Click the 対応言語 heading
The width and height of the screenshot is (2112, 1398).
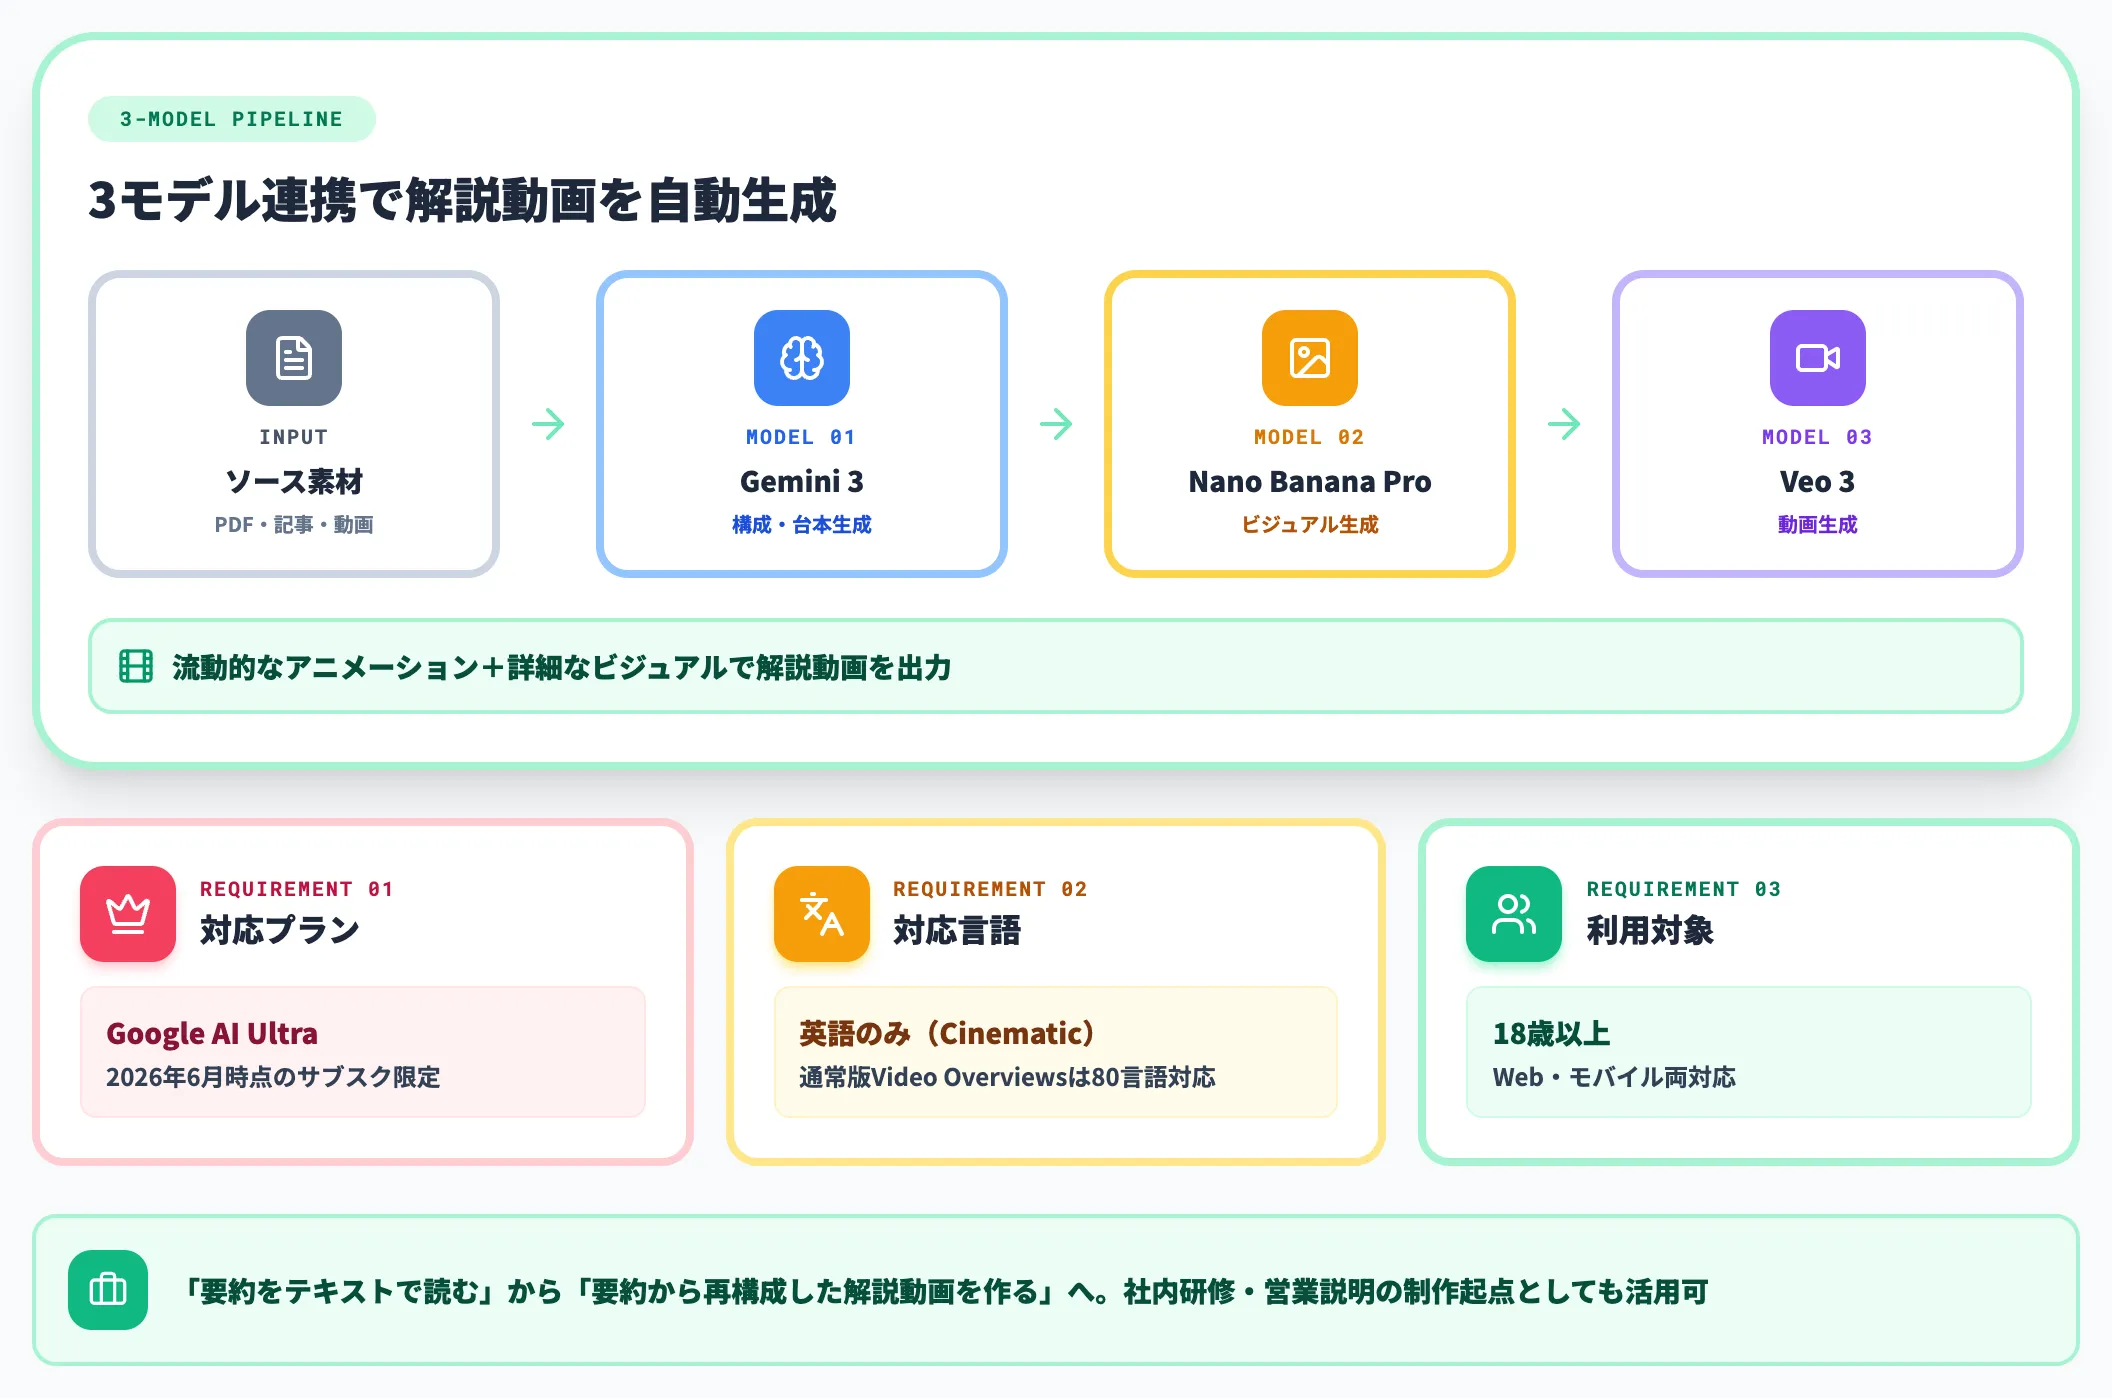click(957, 930)
